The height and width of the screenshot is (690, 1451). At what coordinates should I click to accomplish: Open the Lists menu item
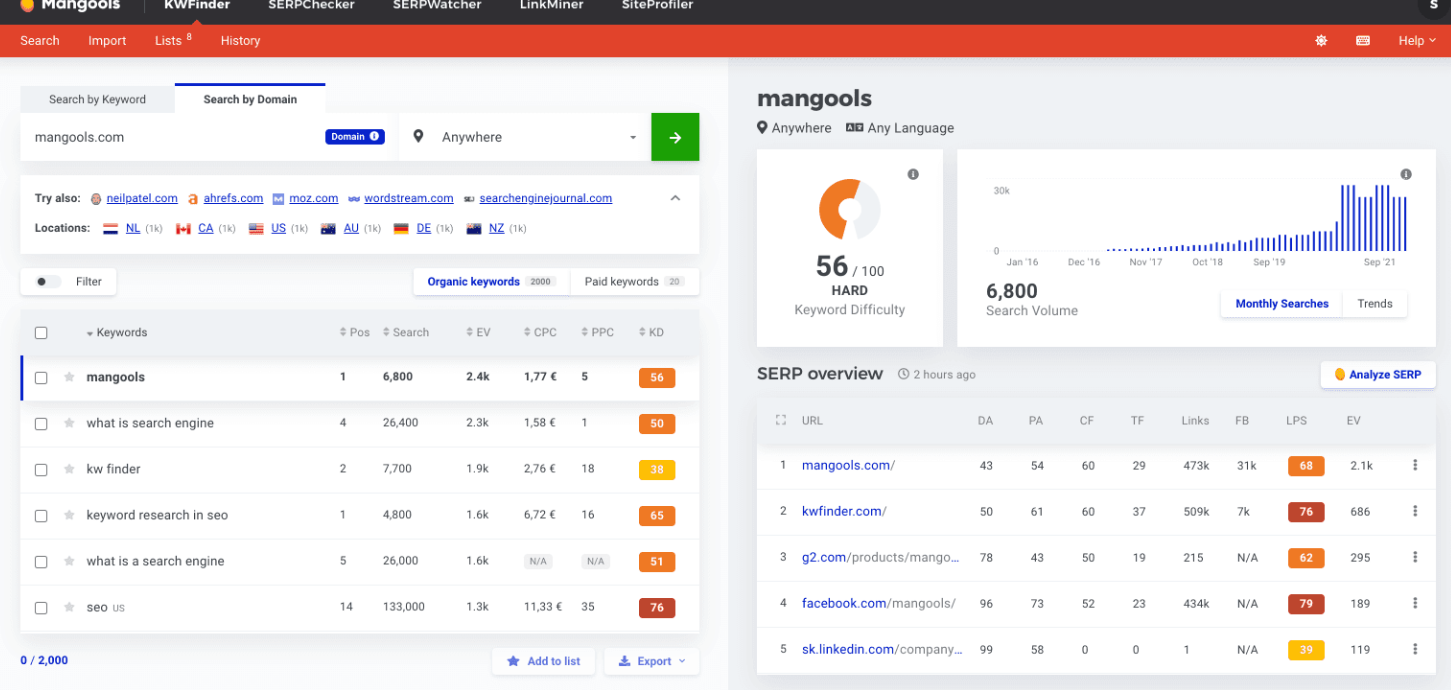coord(173,41)
